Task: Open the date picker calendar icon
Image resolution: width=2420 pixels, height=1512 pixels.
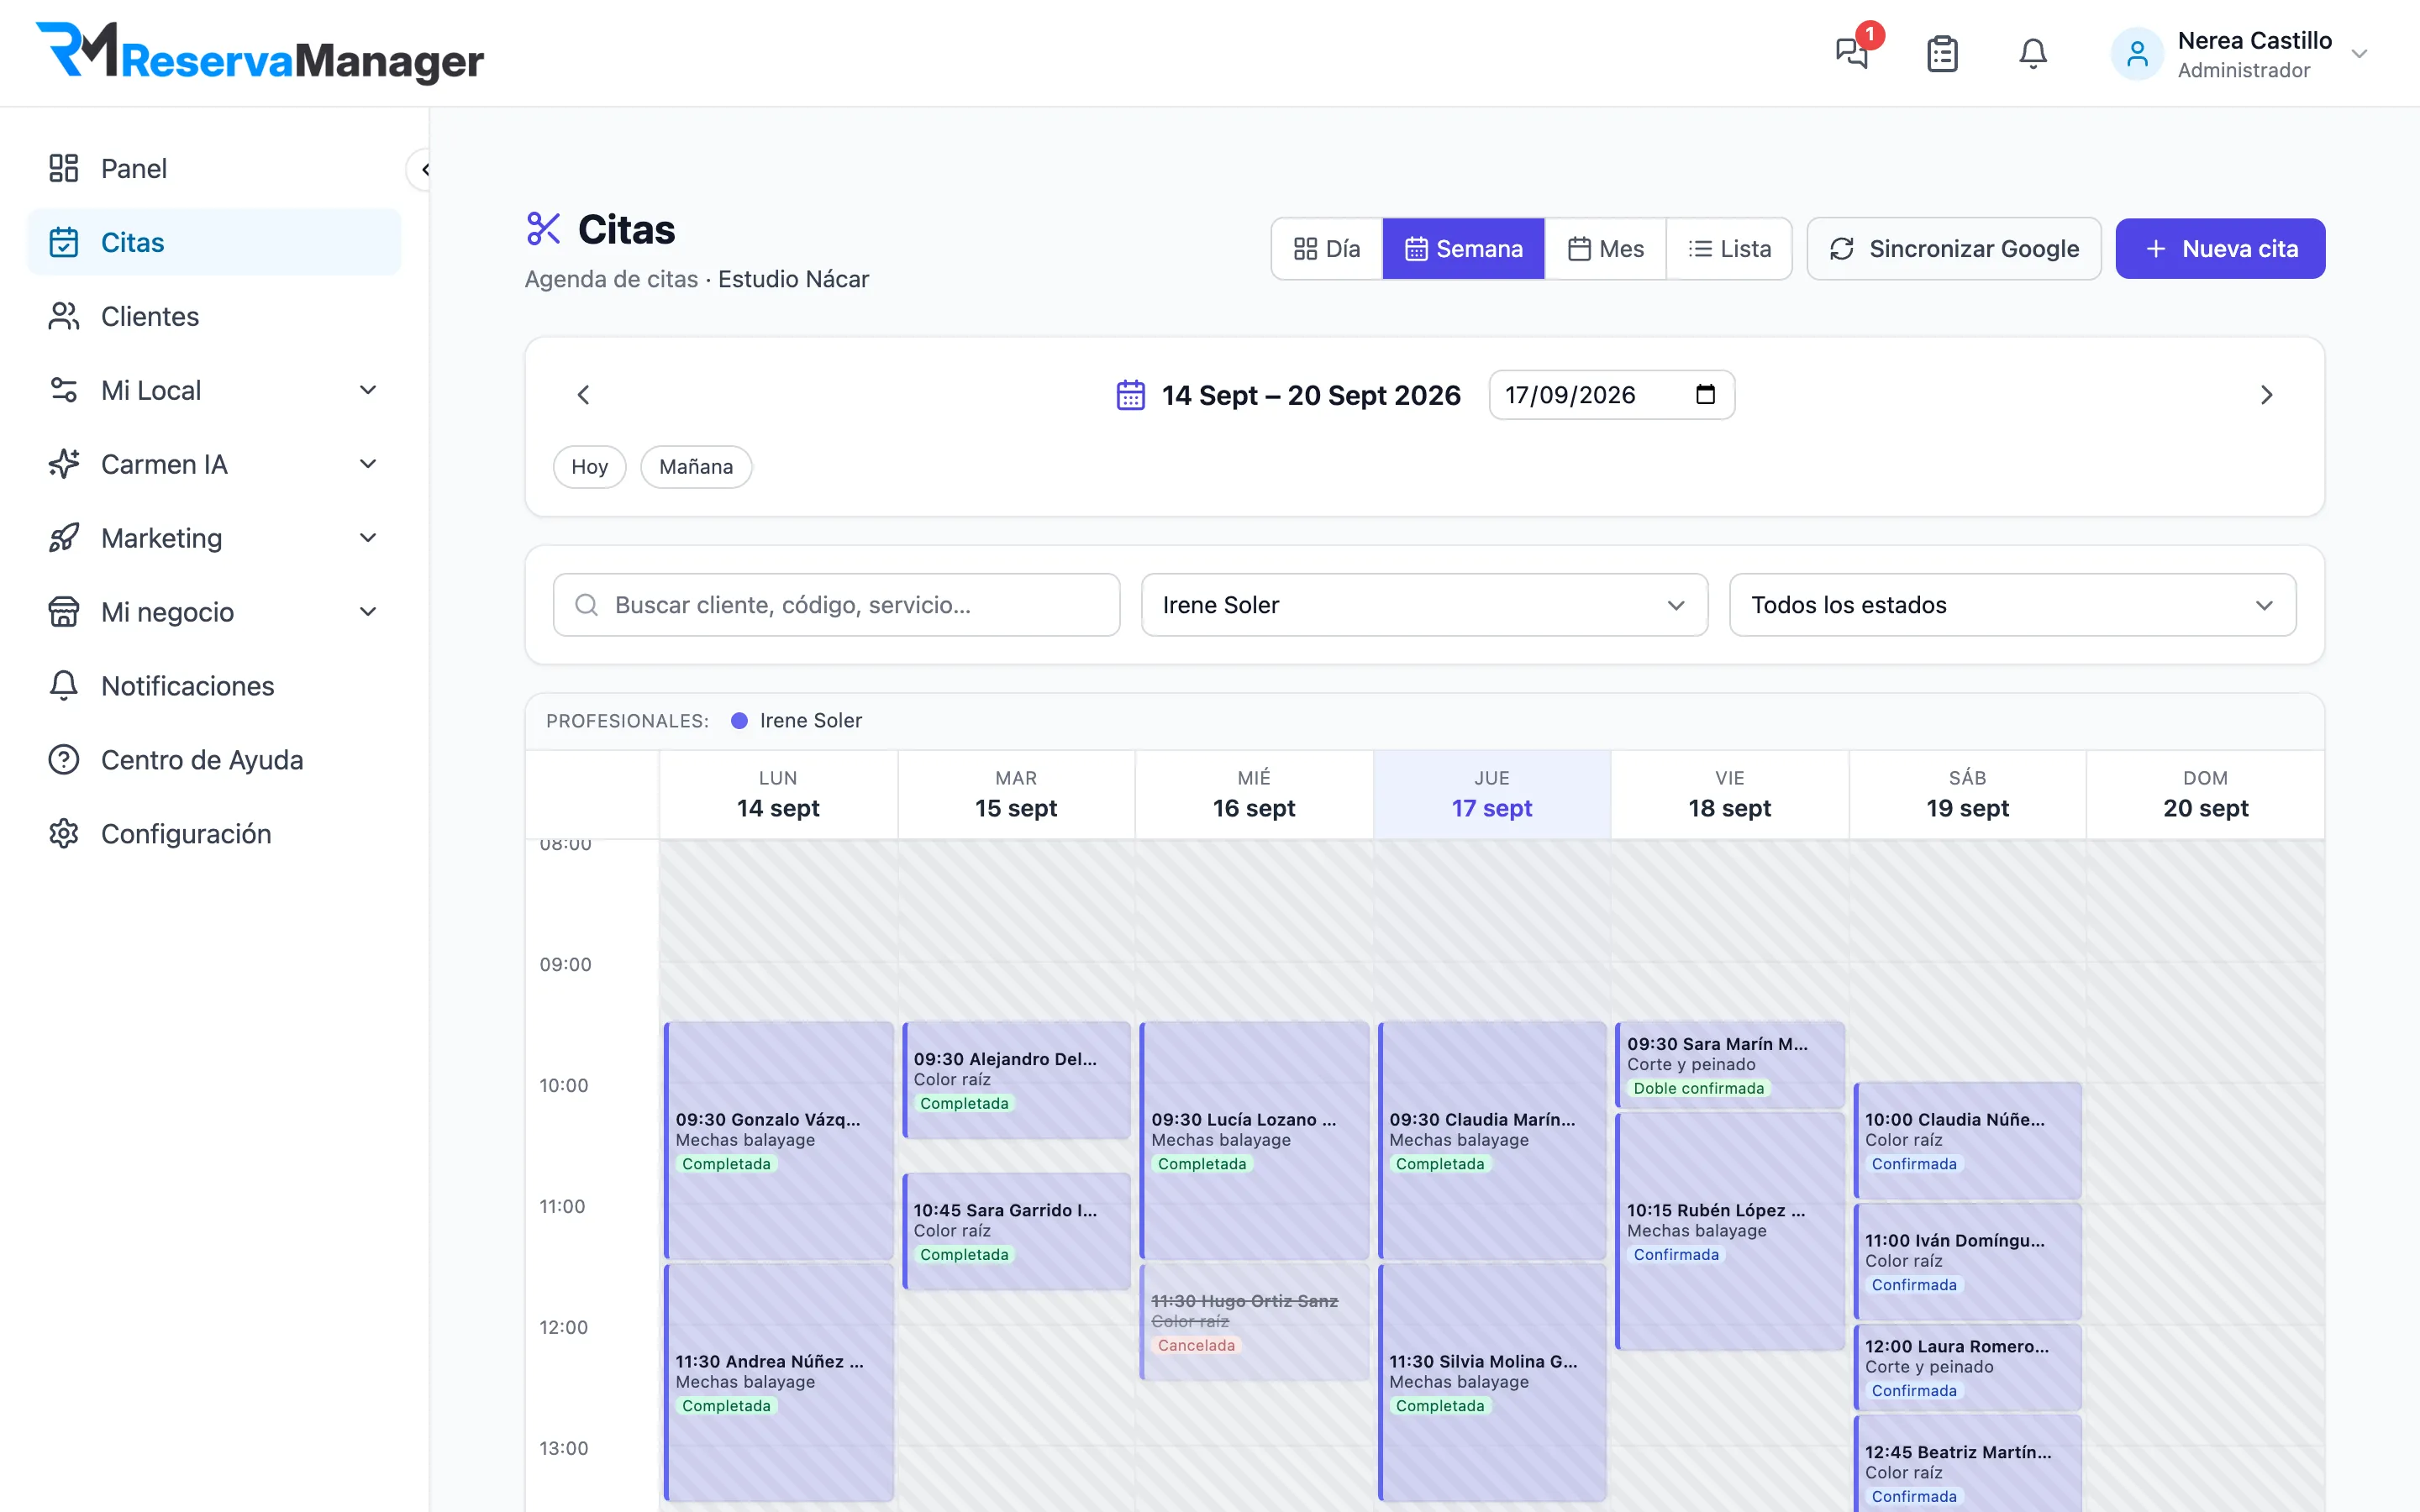Action: coord(1706,394)
